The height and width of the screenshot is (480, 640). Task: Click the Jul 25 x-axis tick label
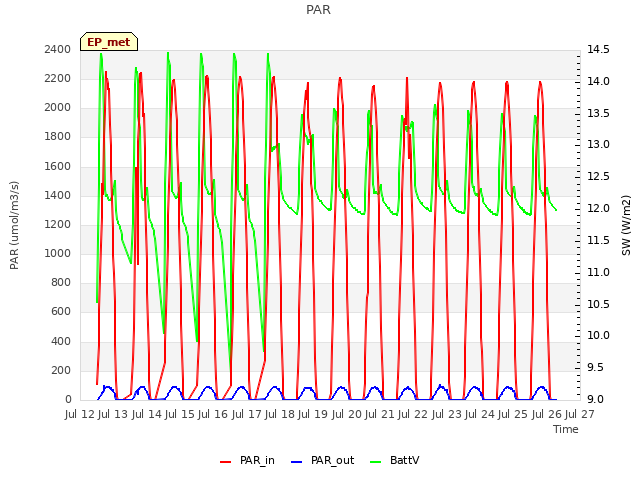click(513, 414)
